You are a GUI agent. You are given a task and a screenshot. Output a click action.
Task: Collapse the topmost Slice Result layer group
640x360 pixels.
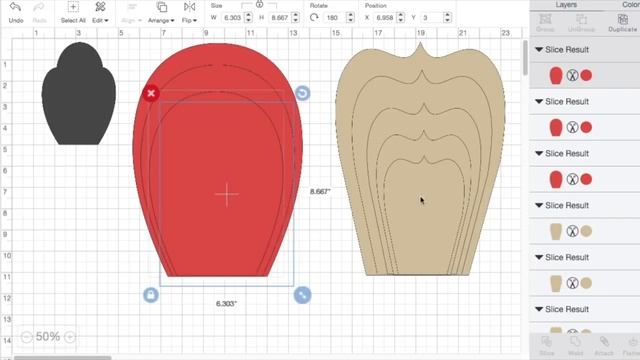(x=539, y=50)
